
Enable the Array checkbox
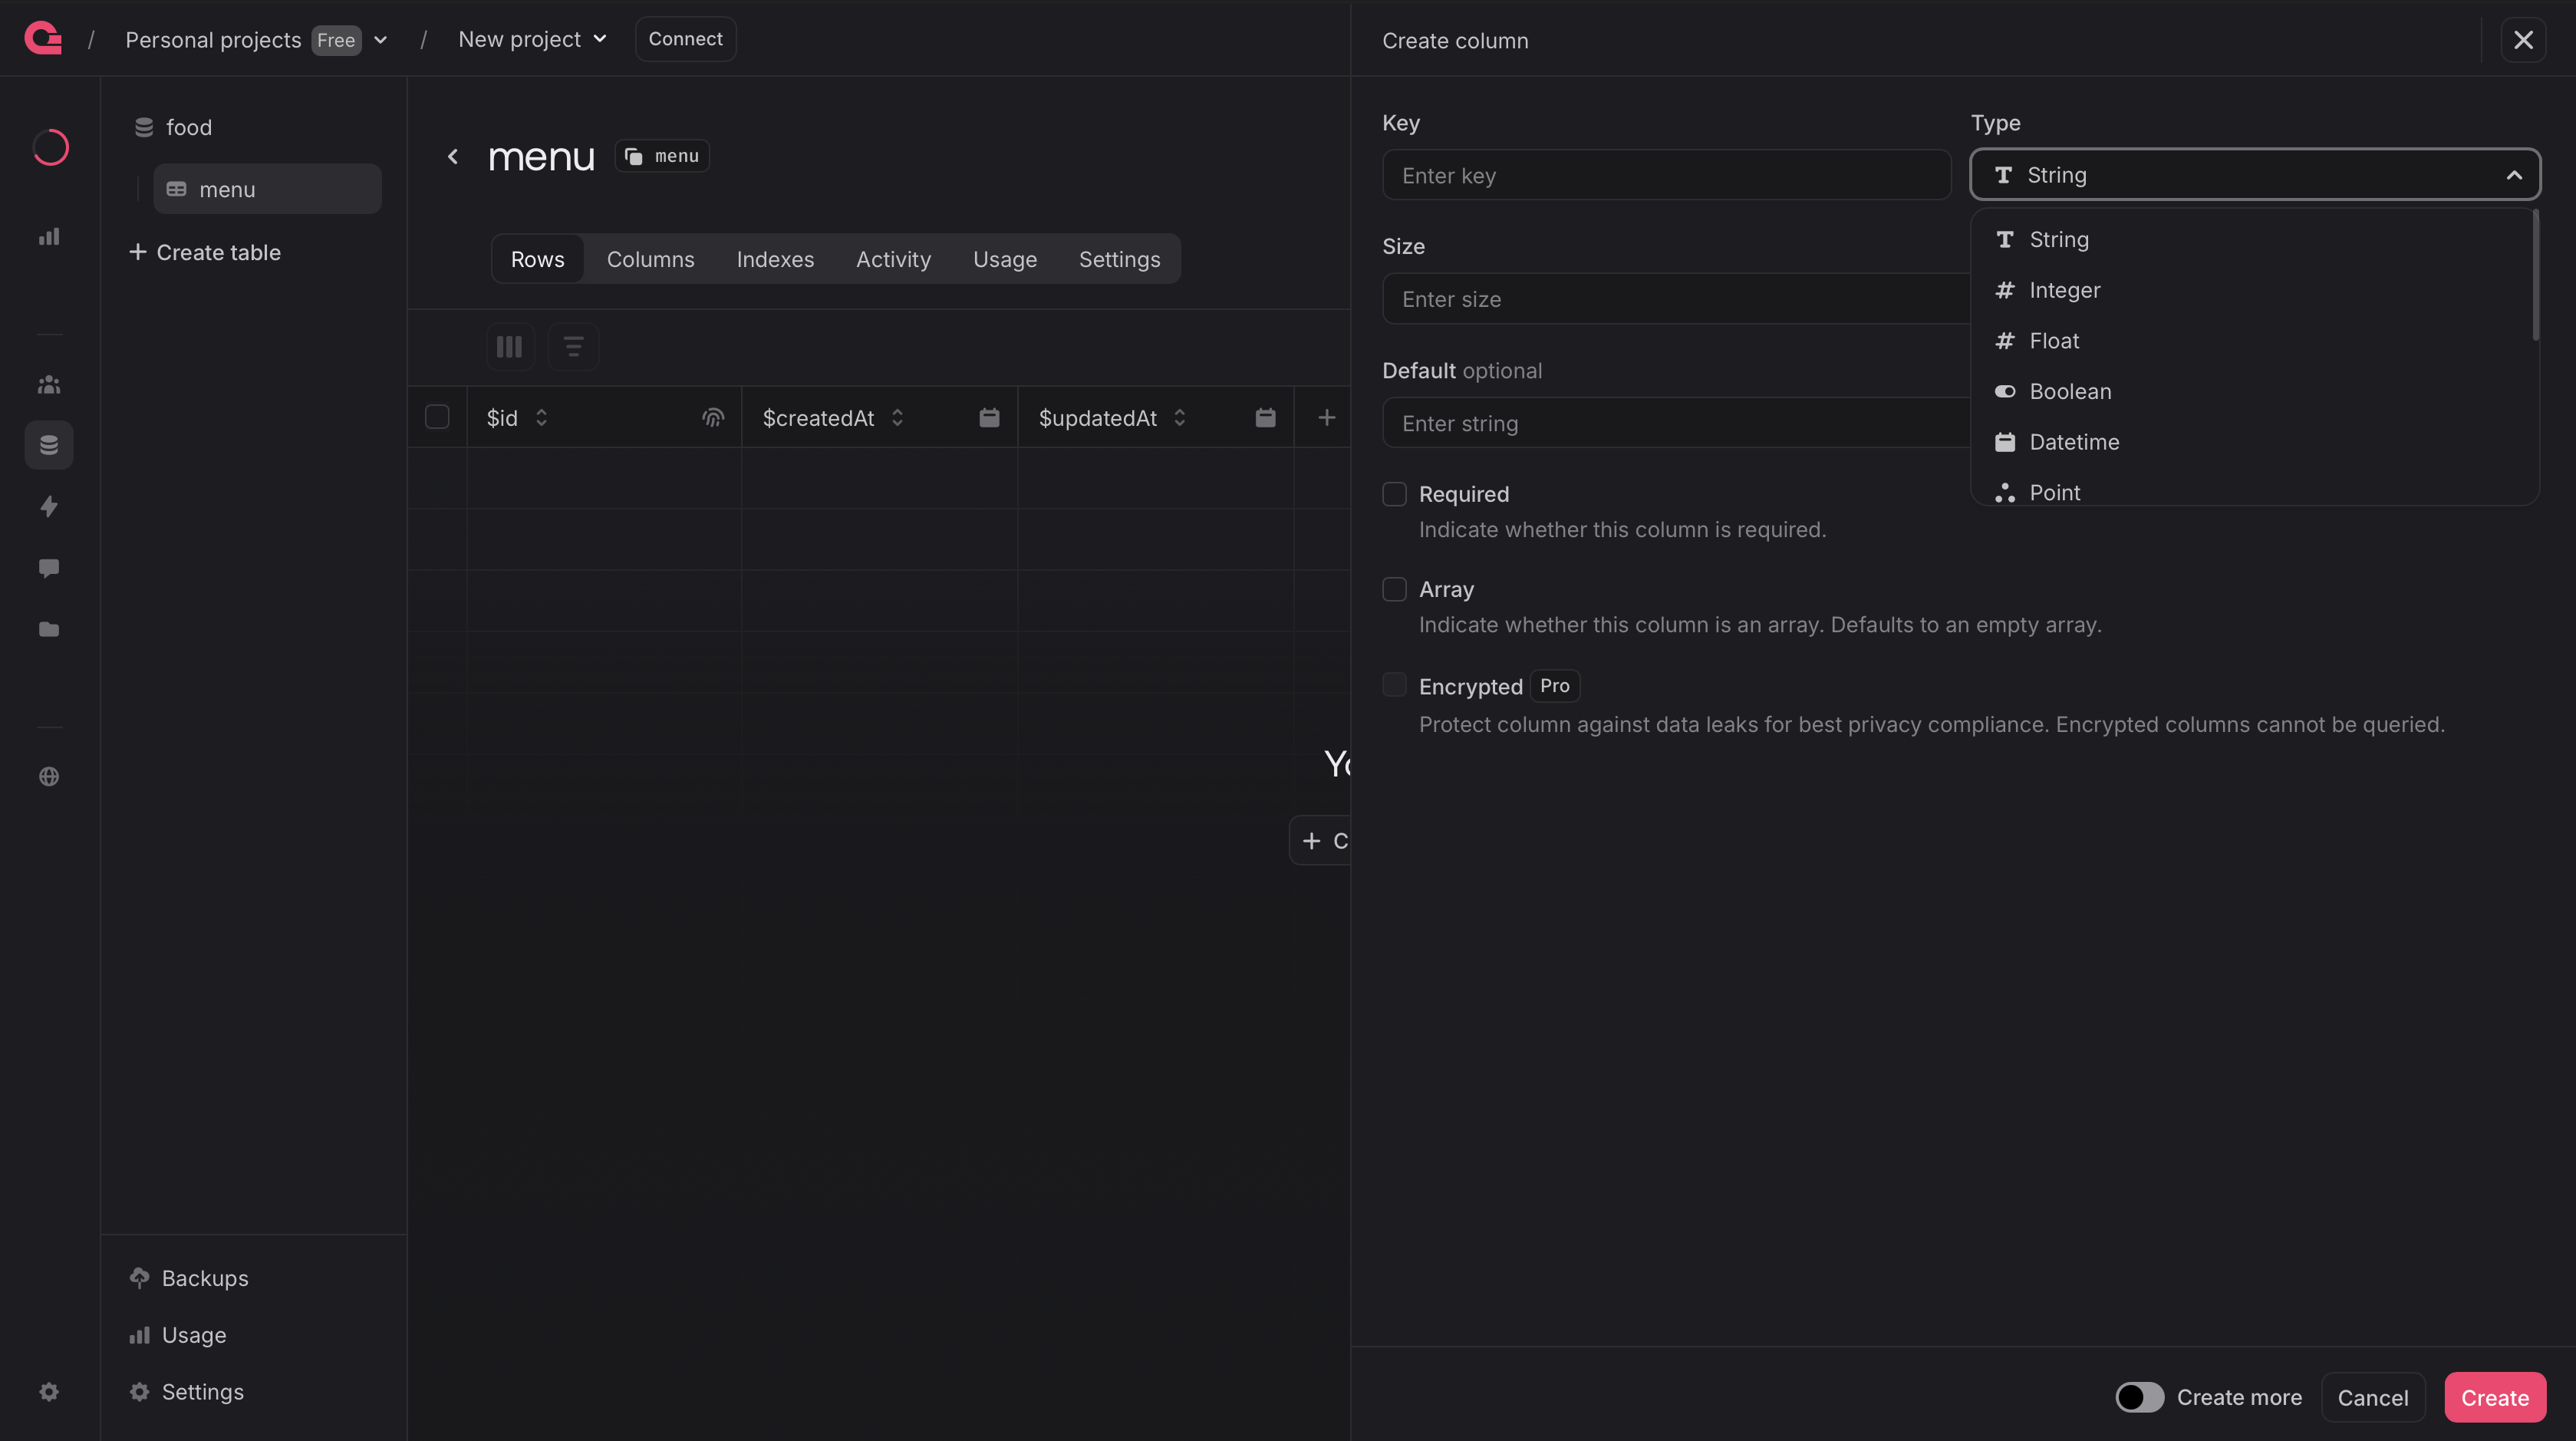(x=1394, y=589)
